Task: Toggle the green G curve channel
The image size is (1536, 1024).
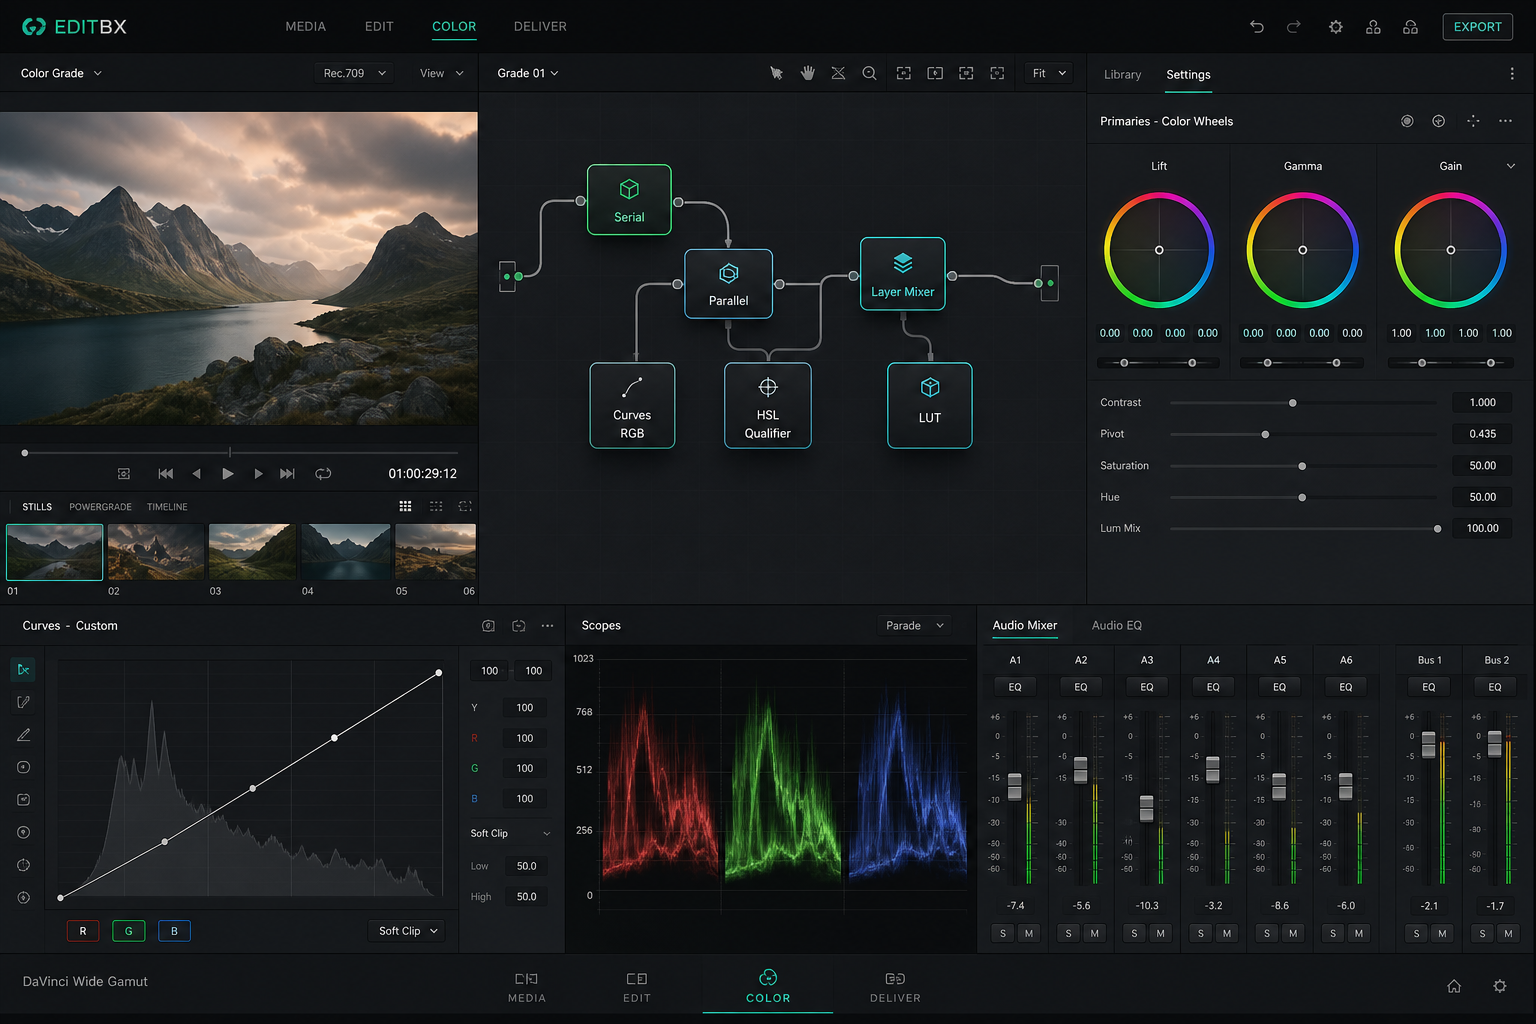Action: coord(128,931)
